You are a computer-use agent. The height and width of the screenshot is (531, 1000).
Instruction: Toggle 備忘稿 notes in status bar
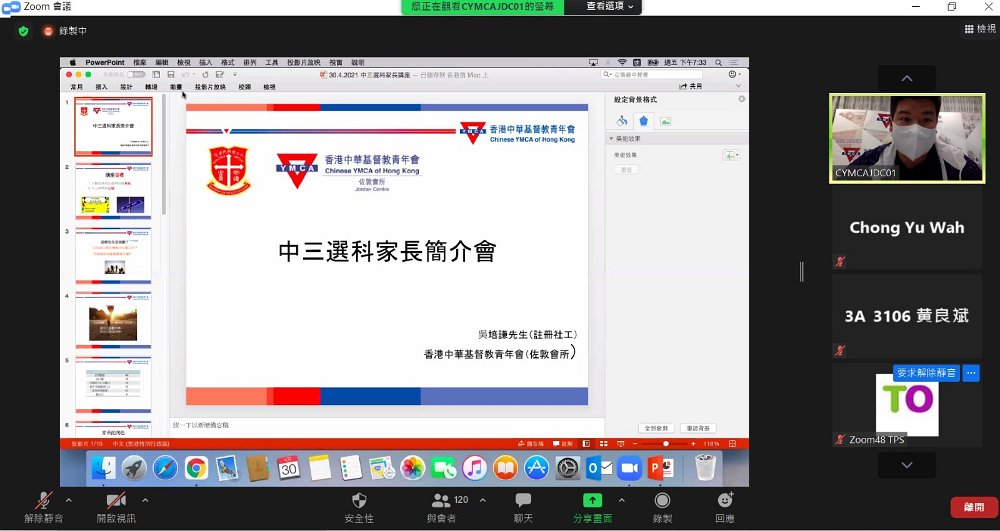[x=531, y=443]
